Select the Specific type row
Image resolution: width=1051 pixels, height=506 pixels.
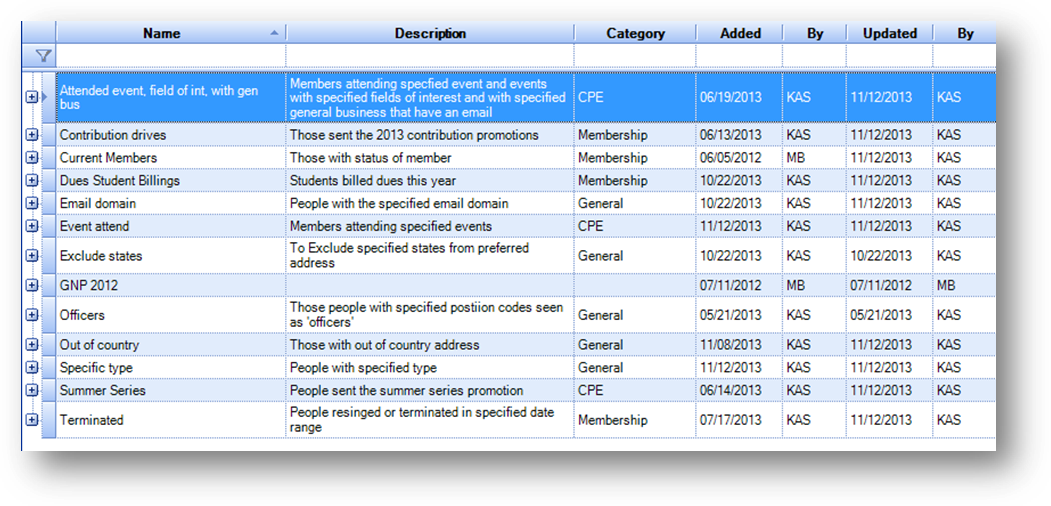point(526,367)
